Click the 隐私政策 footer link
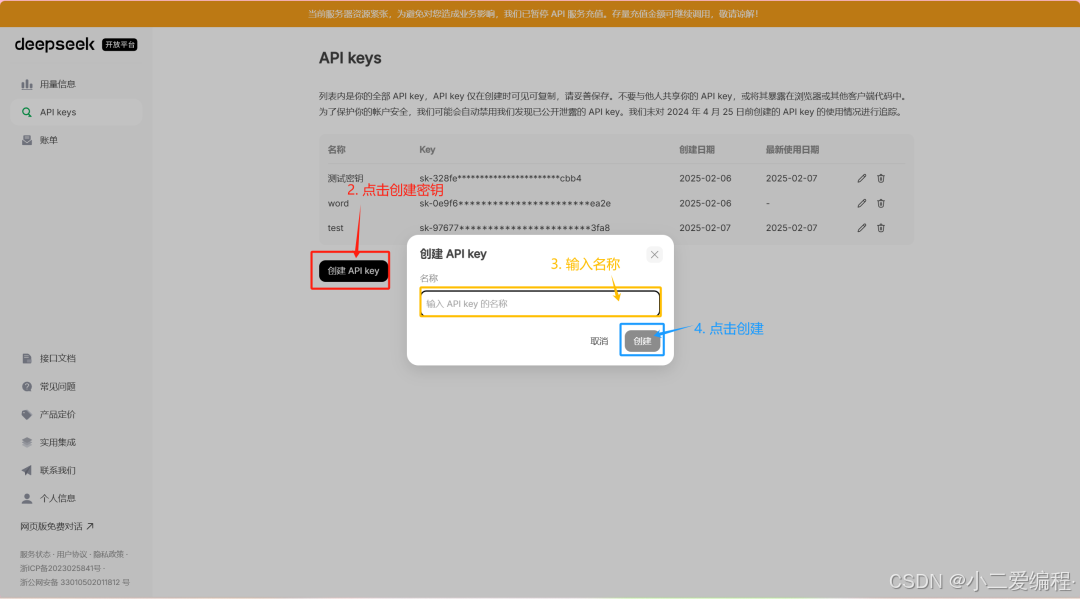This screenshot has width=1080, height=599. (108, 554)
